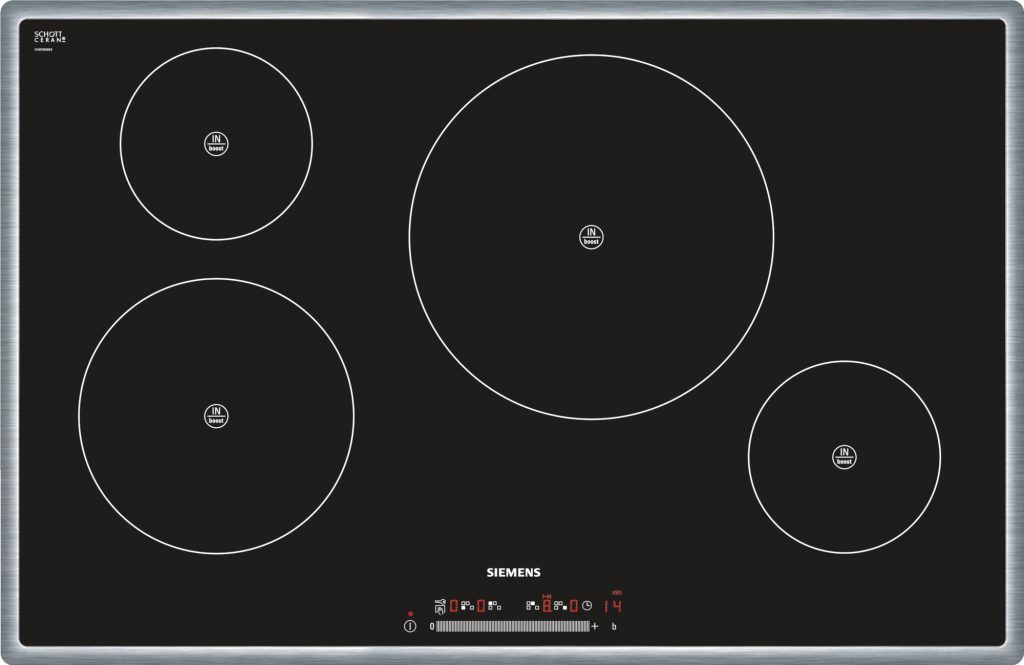This screenshot has width=1024, height=665.
Task: Tap the IN boost symbol on the bottom-left zone
Action: [x=216, y=416]
